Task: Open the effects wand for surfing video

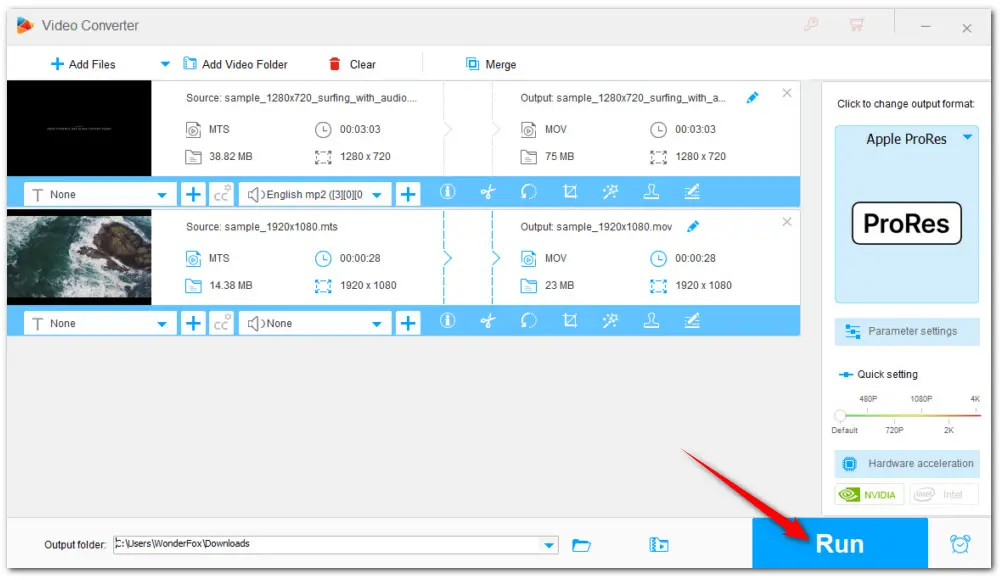Action: (610, 192)
